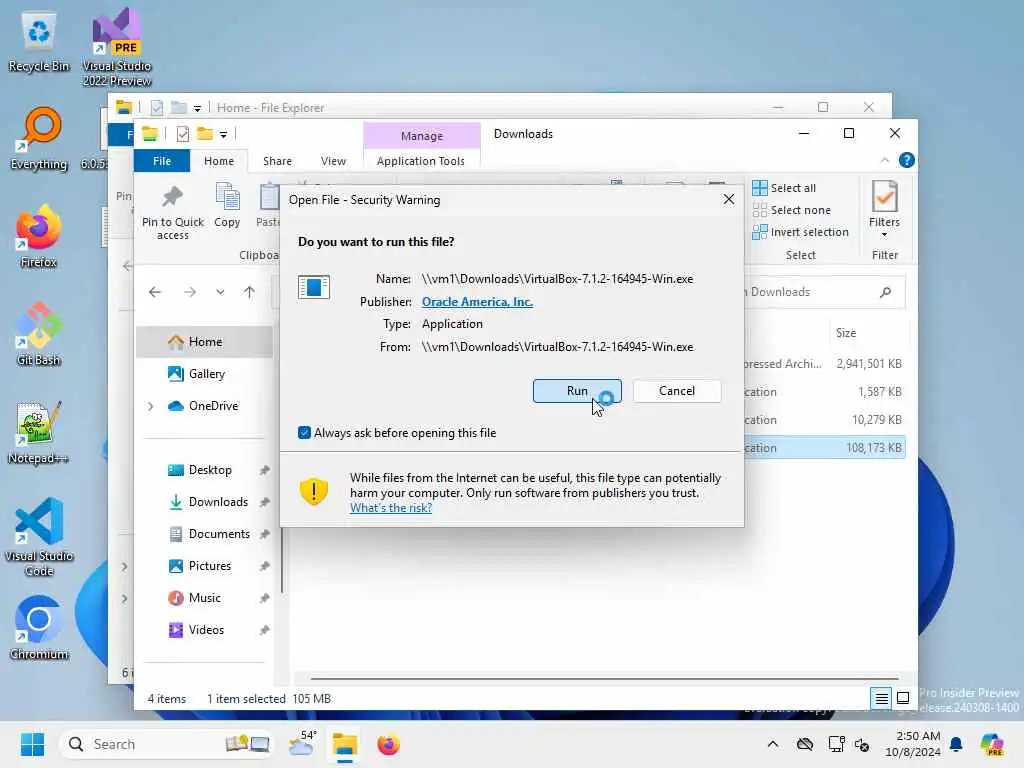1024x768 pixels.
Task: Select the Manage contextual tab
Action: [x=421, y=136]
